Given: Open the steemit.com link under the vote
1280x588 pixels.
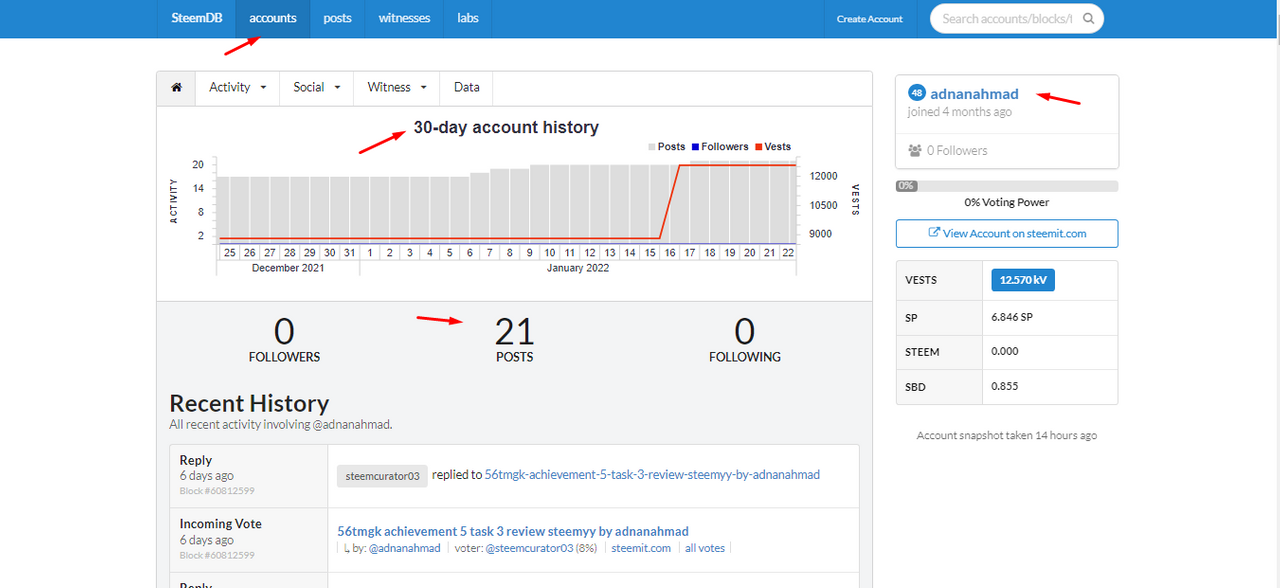Looking at the screenshot, I should coord(641,548).
